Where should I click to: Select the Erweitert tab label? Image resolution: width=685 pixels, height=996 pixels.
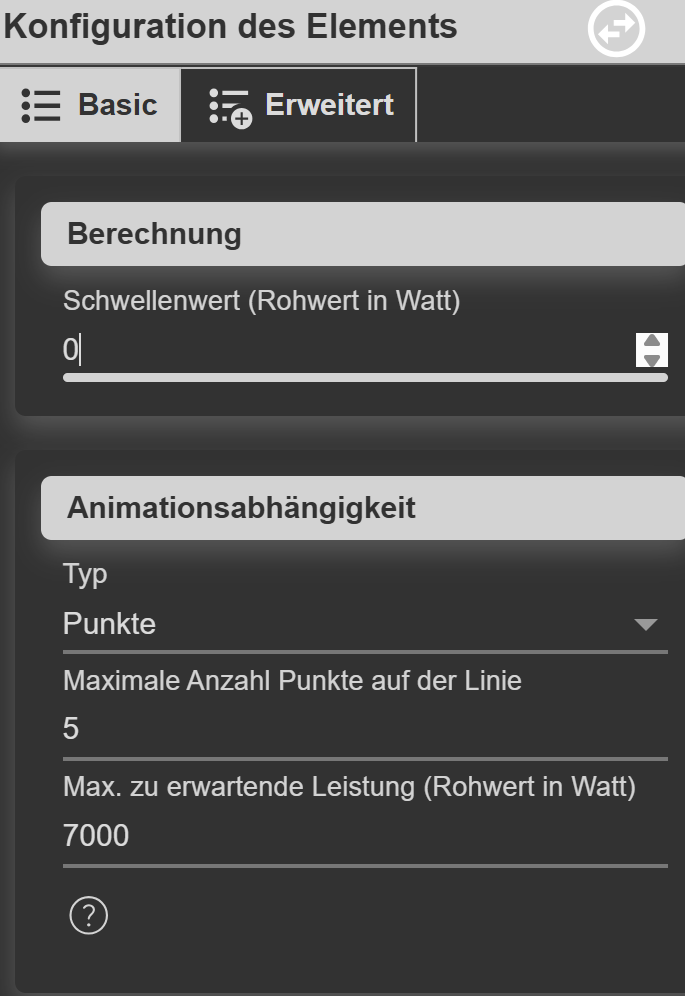328,105
